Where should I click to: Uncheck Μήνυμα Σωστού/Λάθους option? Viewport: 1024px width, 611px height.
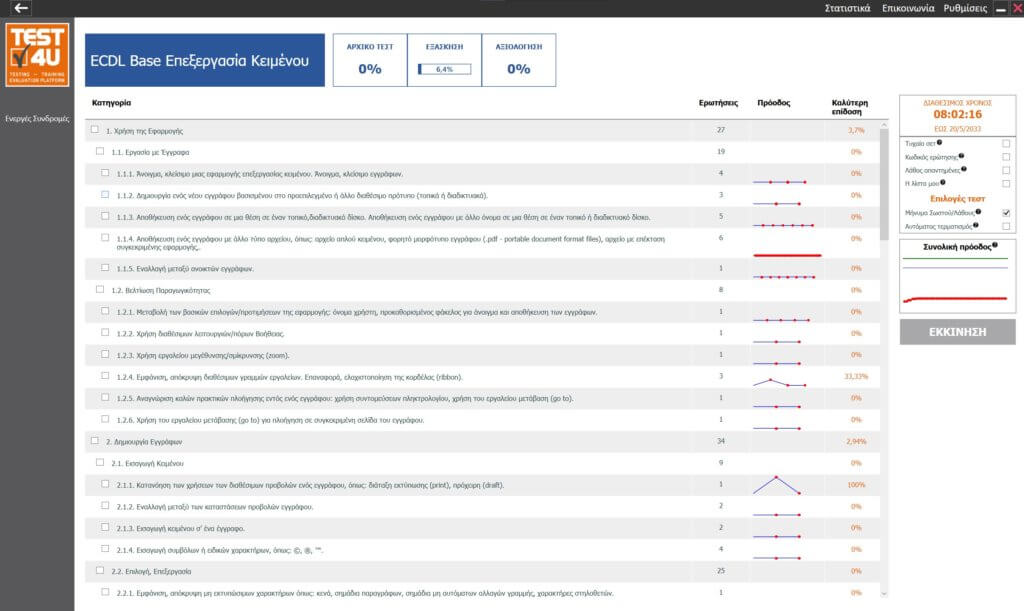tap(1006, 213)
